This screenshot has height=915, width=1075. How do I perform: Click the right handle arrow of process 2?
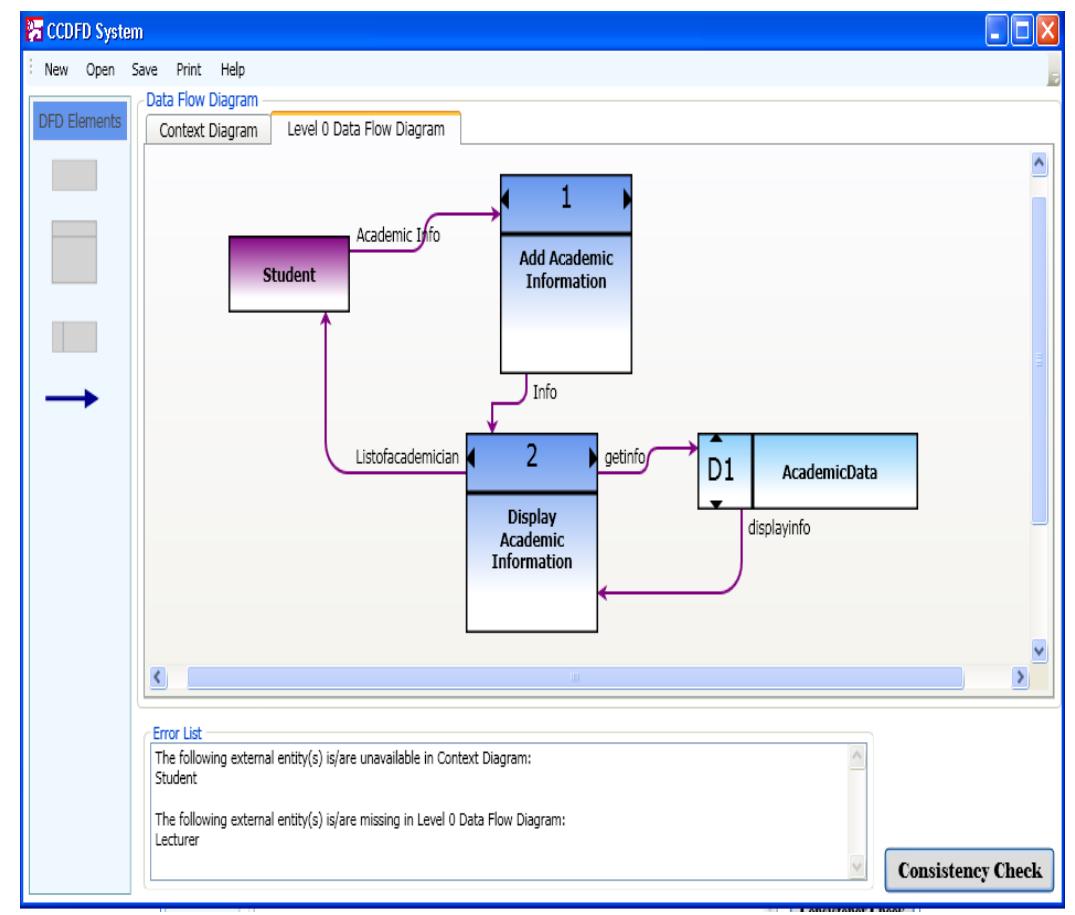593,457
